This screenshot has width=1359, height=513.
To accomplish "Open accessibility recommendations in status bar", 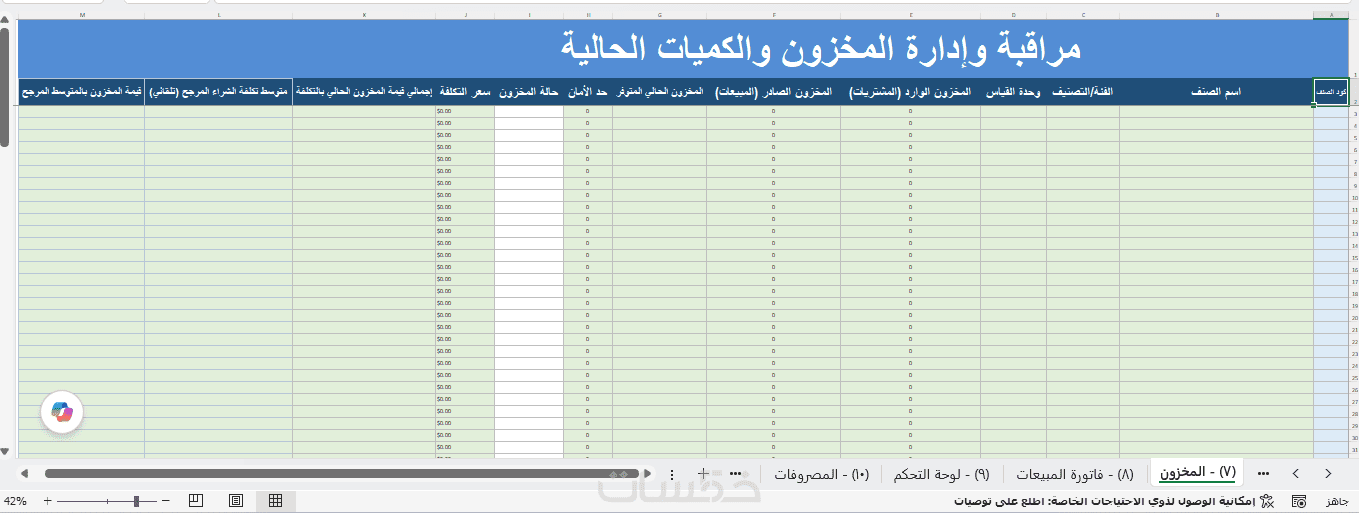I will pos(1105,500).
